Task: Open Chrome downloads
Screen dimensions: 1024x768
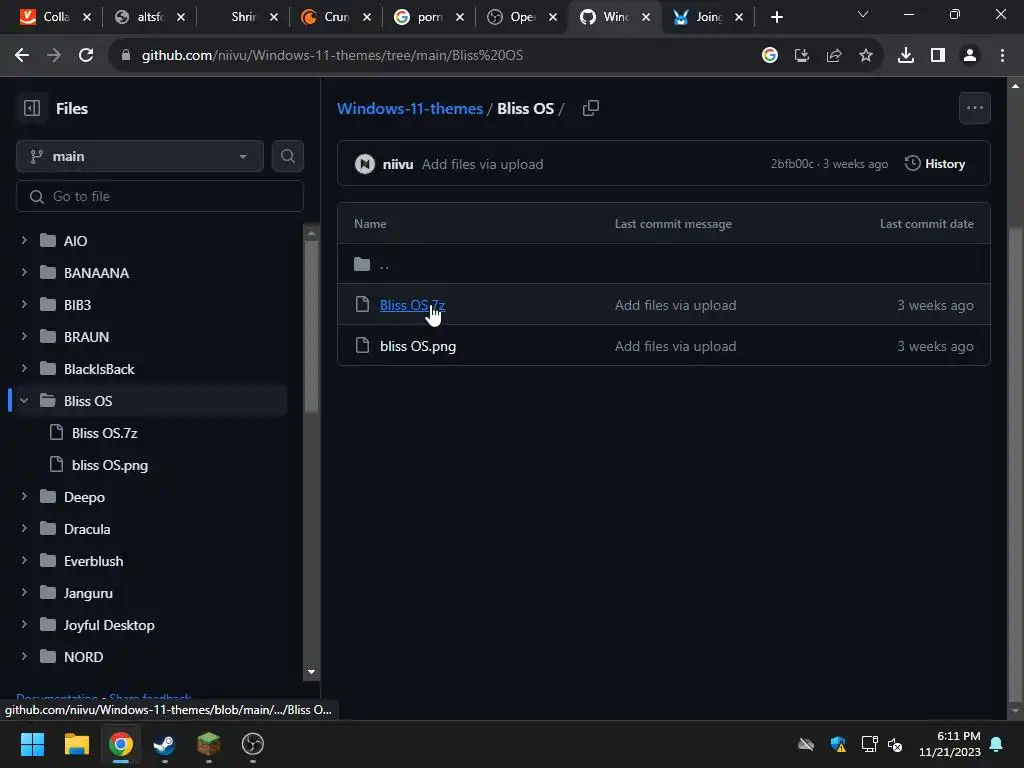Action: [906, 56]
